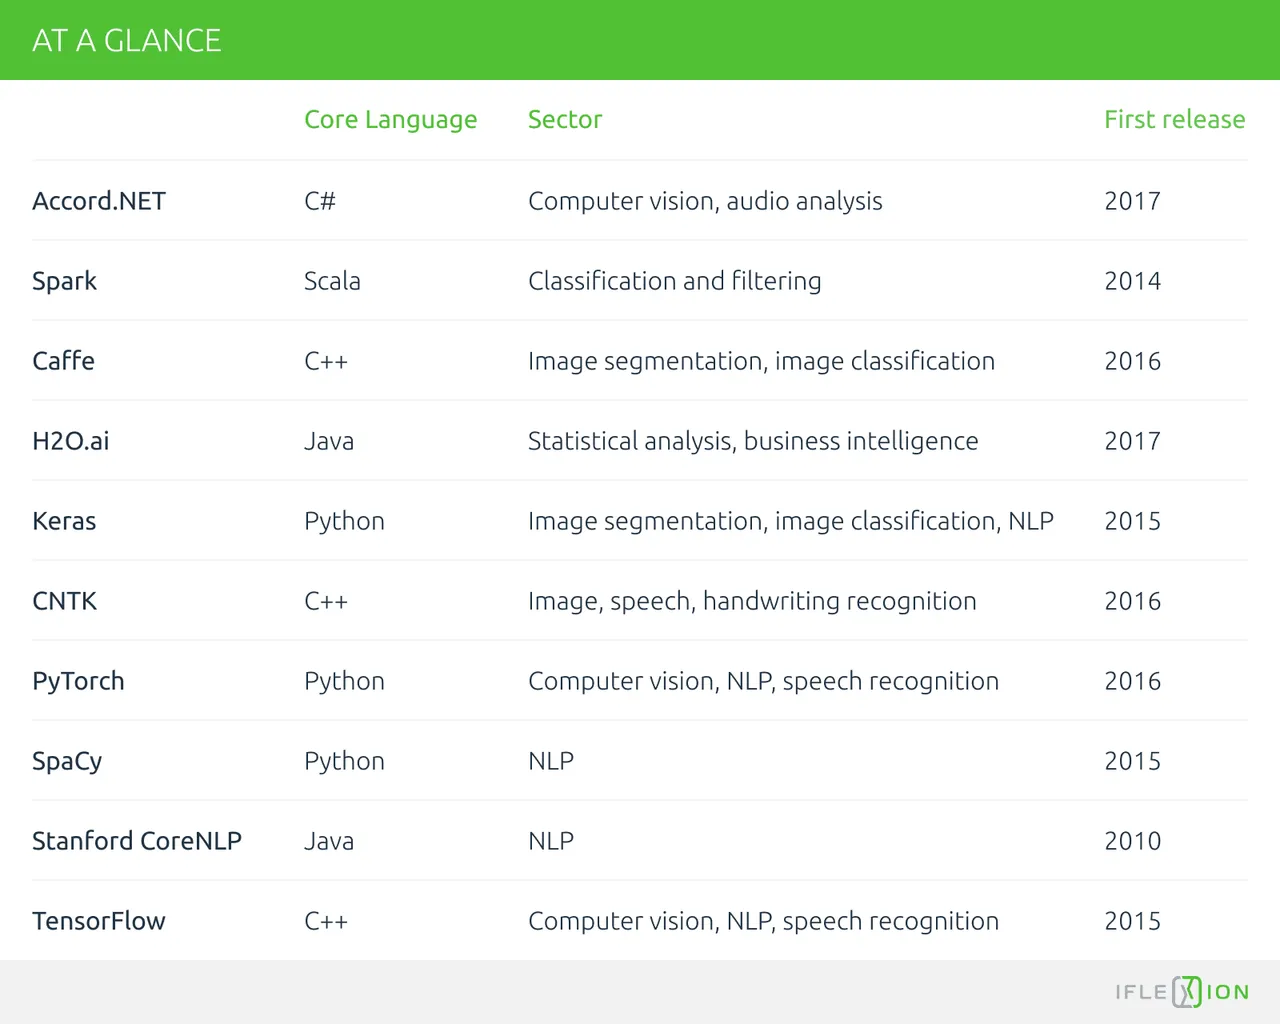Click the 2015 year in SpaCy row
This screenshot has height=1024, width=1280.
pyautogui.click(x=1133, y=761)
